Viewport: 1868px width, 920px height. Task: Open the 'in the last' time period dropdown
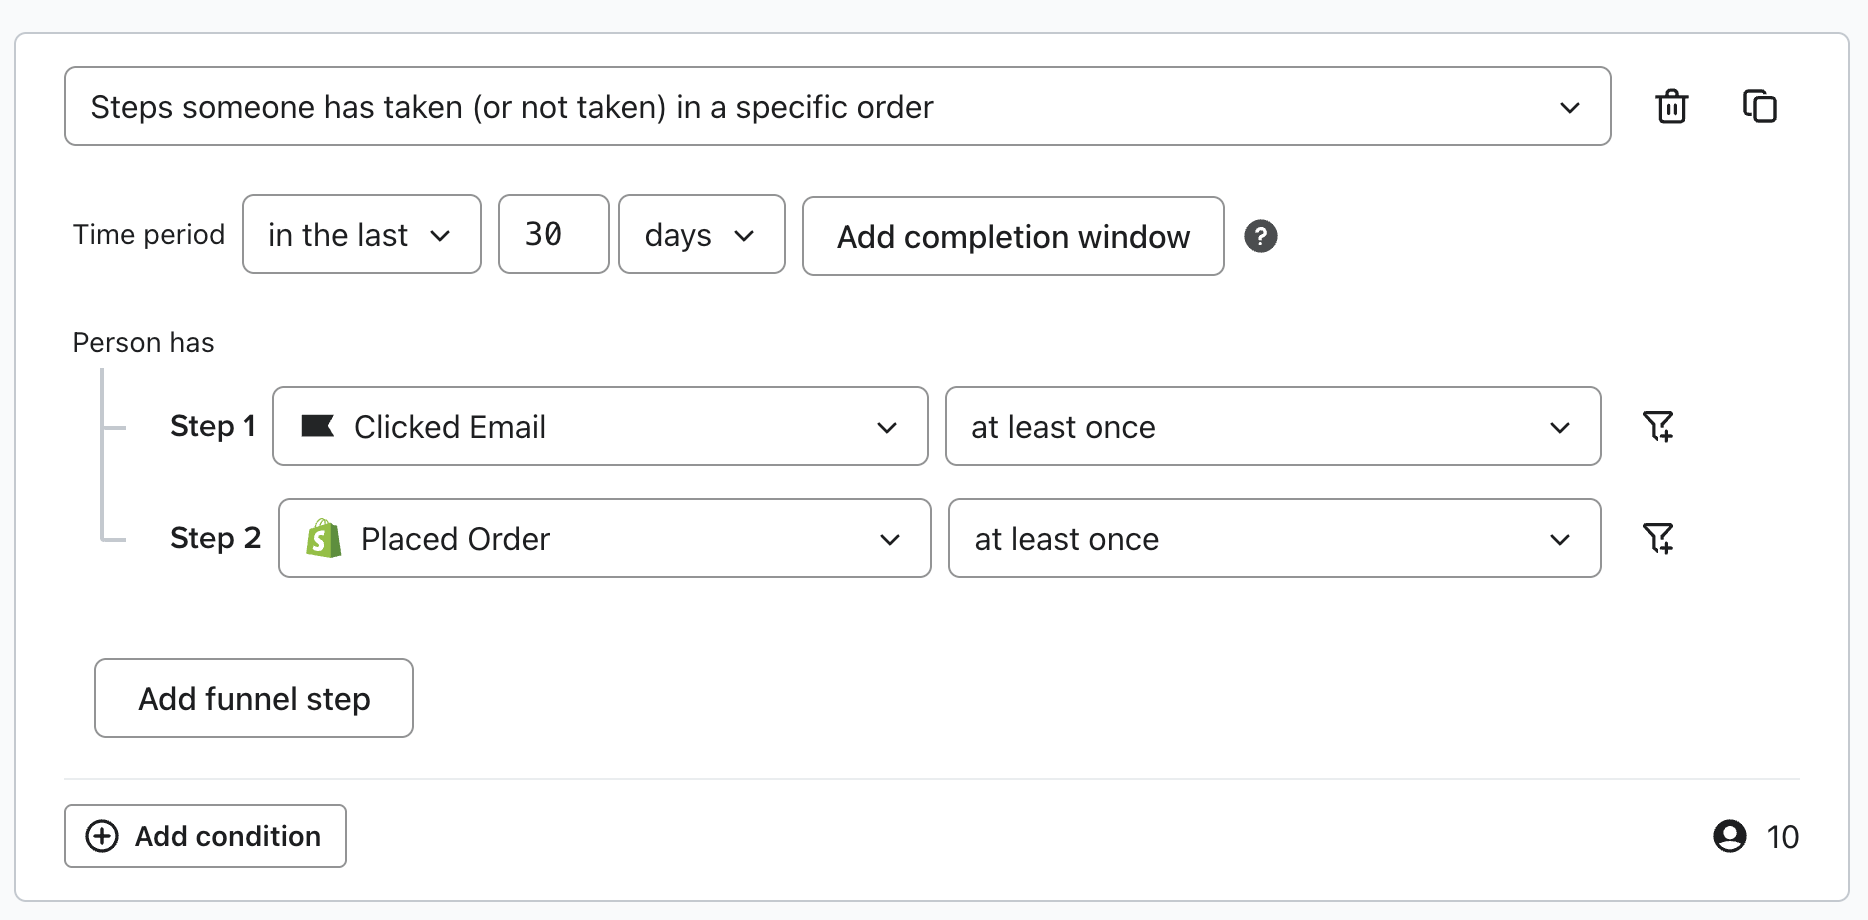[361, 234]
